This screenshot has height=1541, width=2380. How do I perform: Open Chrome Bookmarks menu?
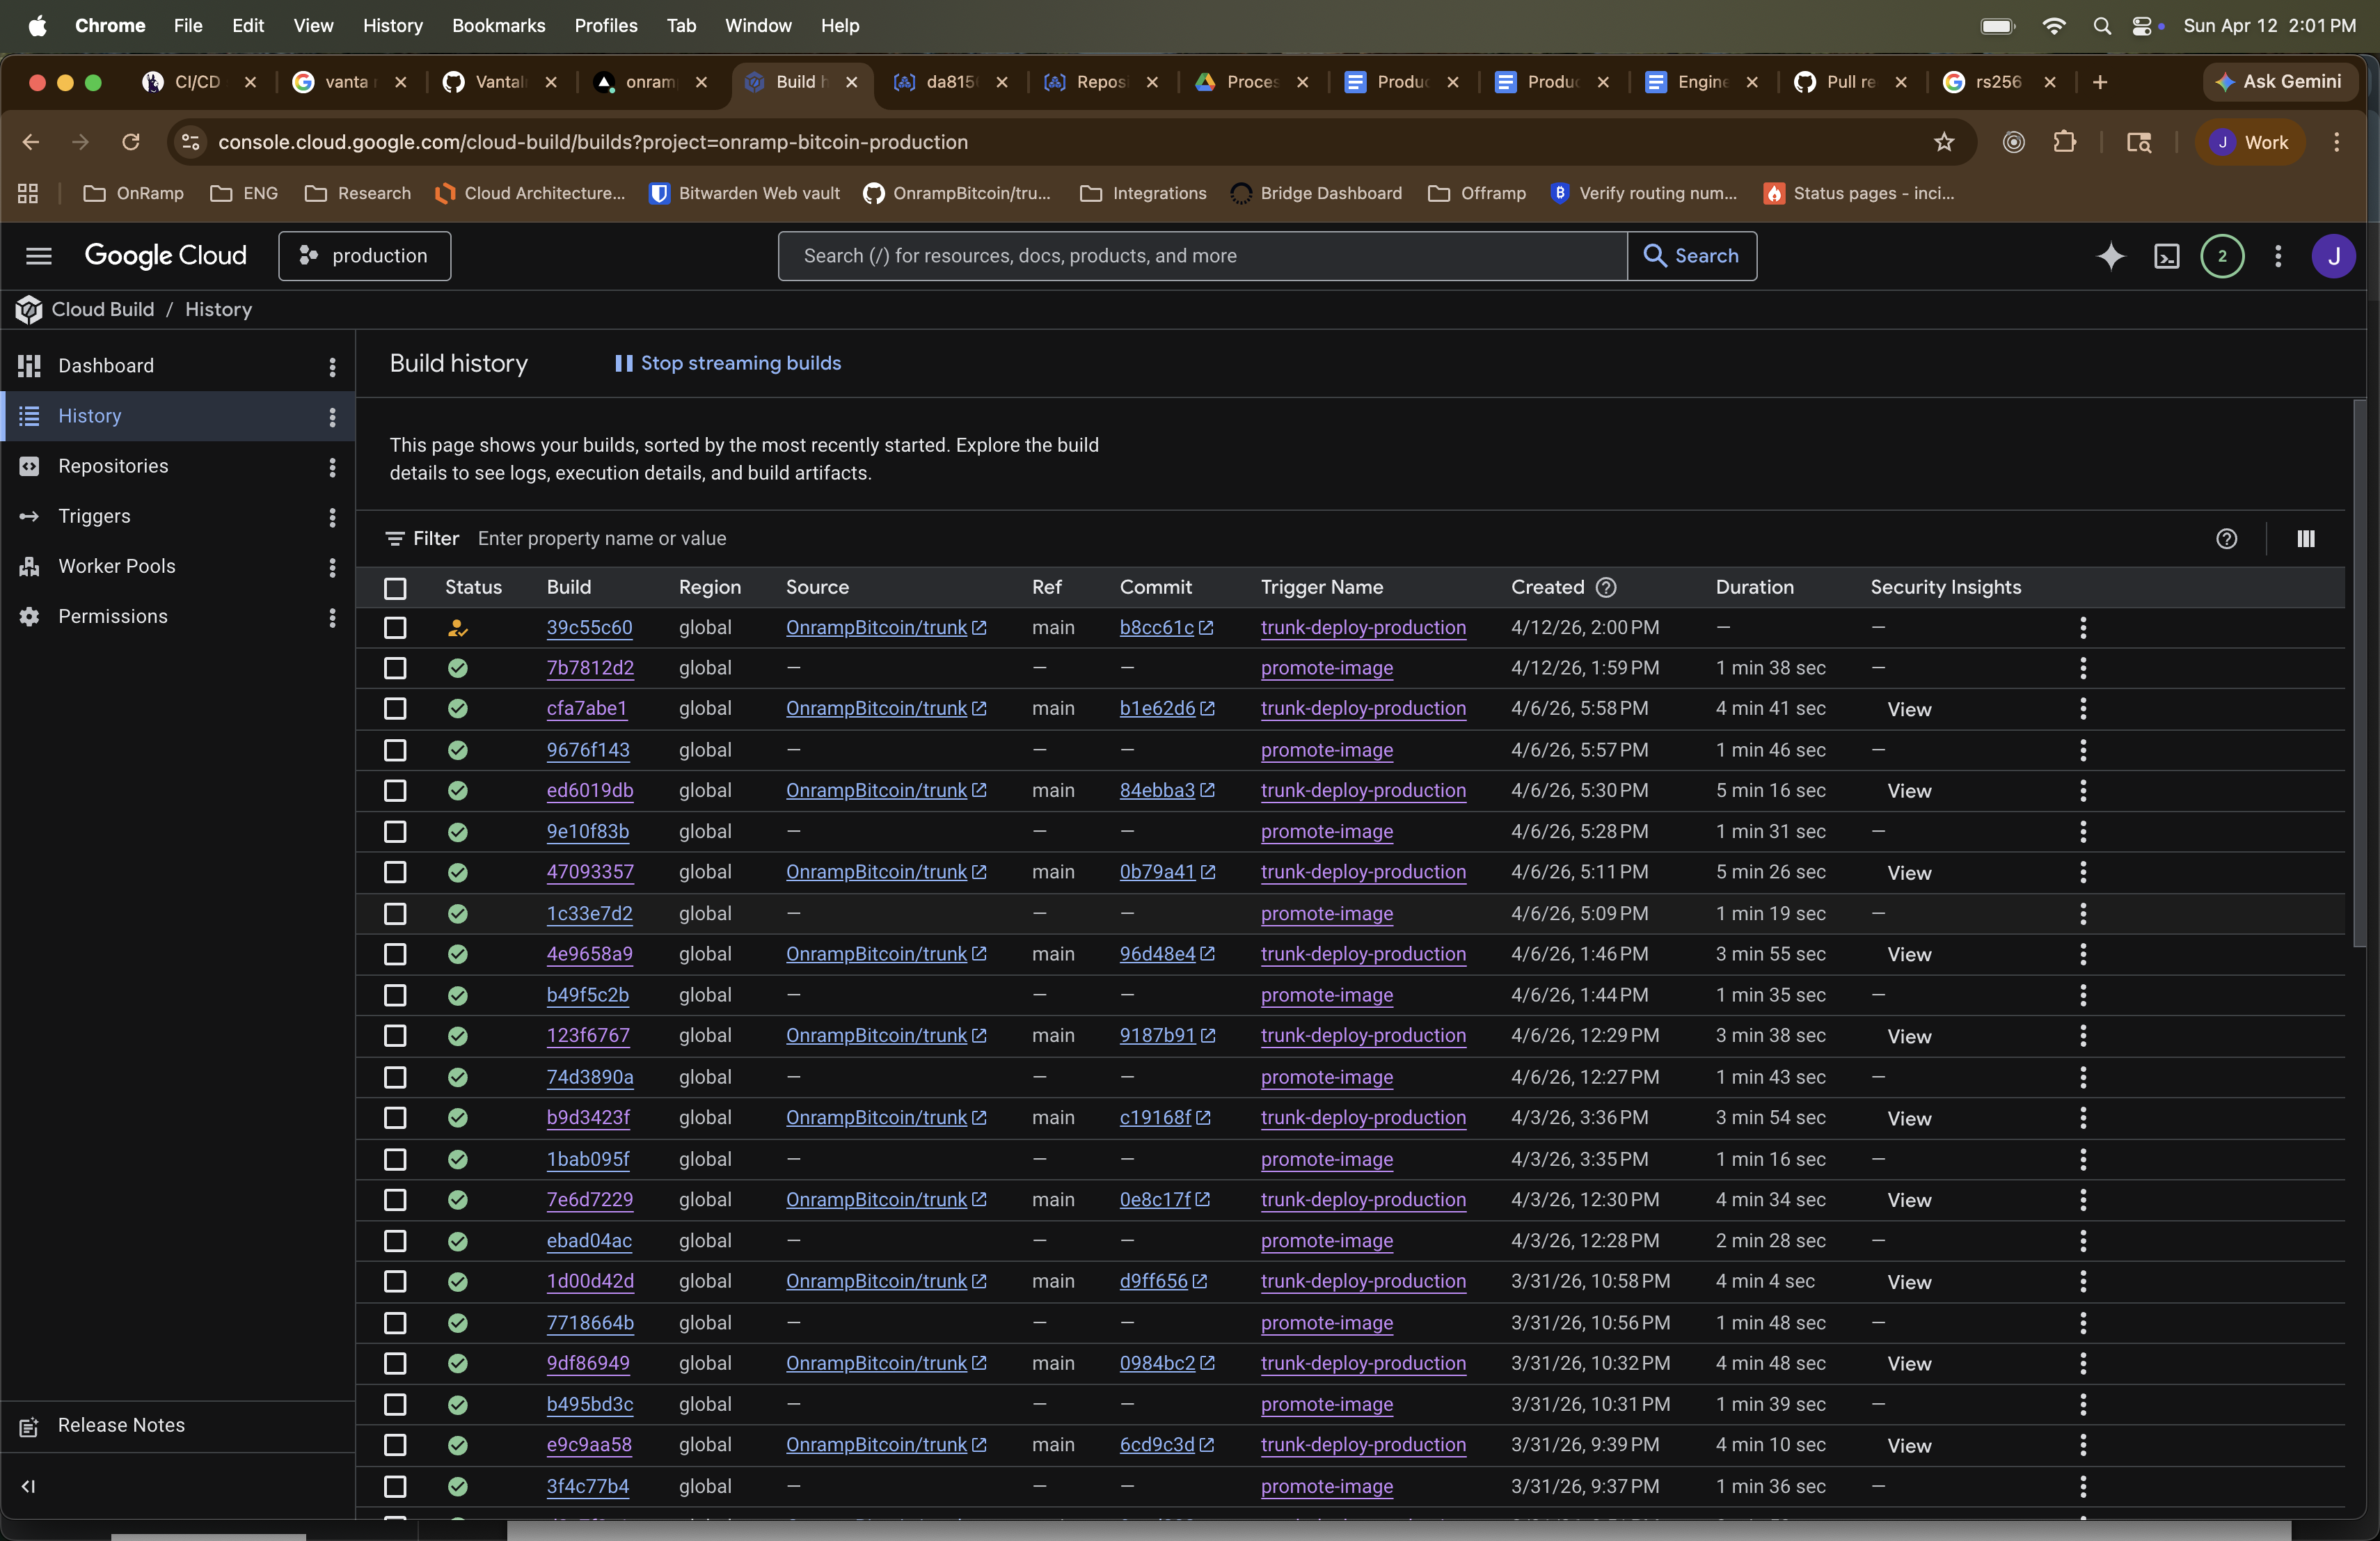(498, 25)
